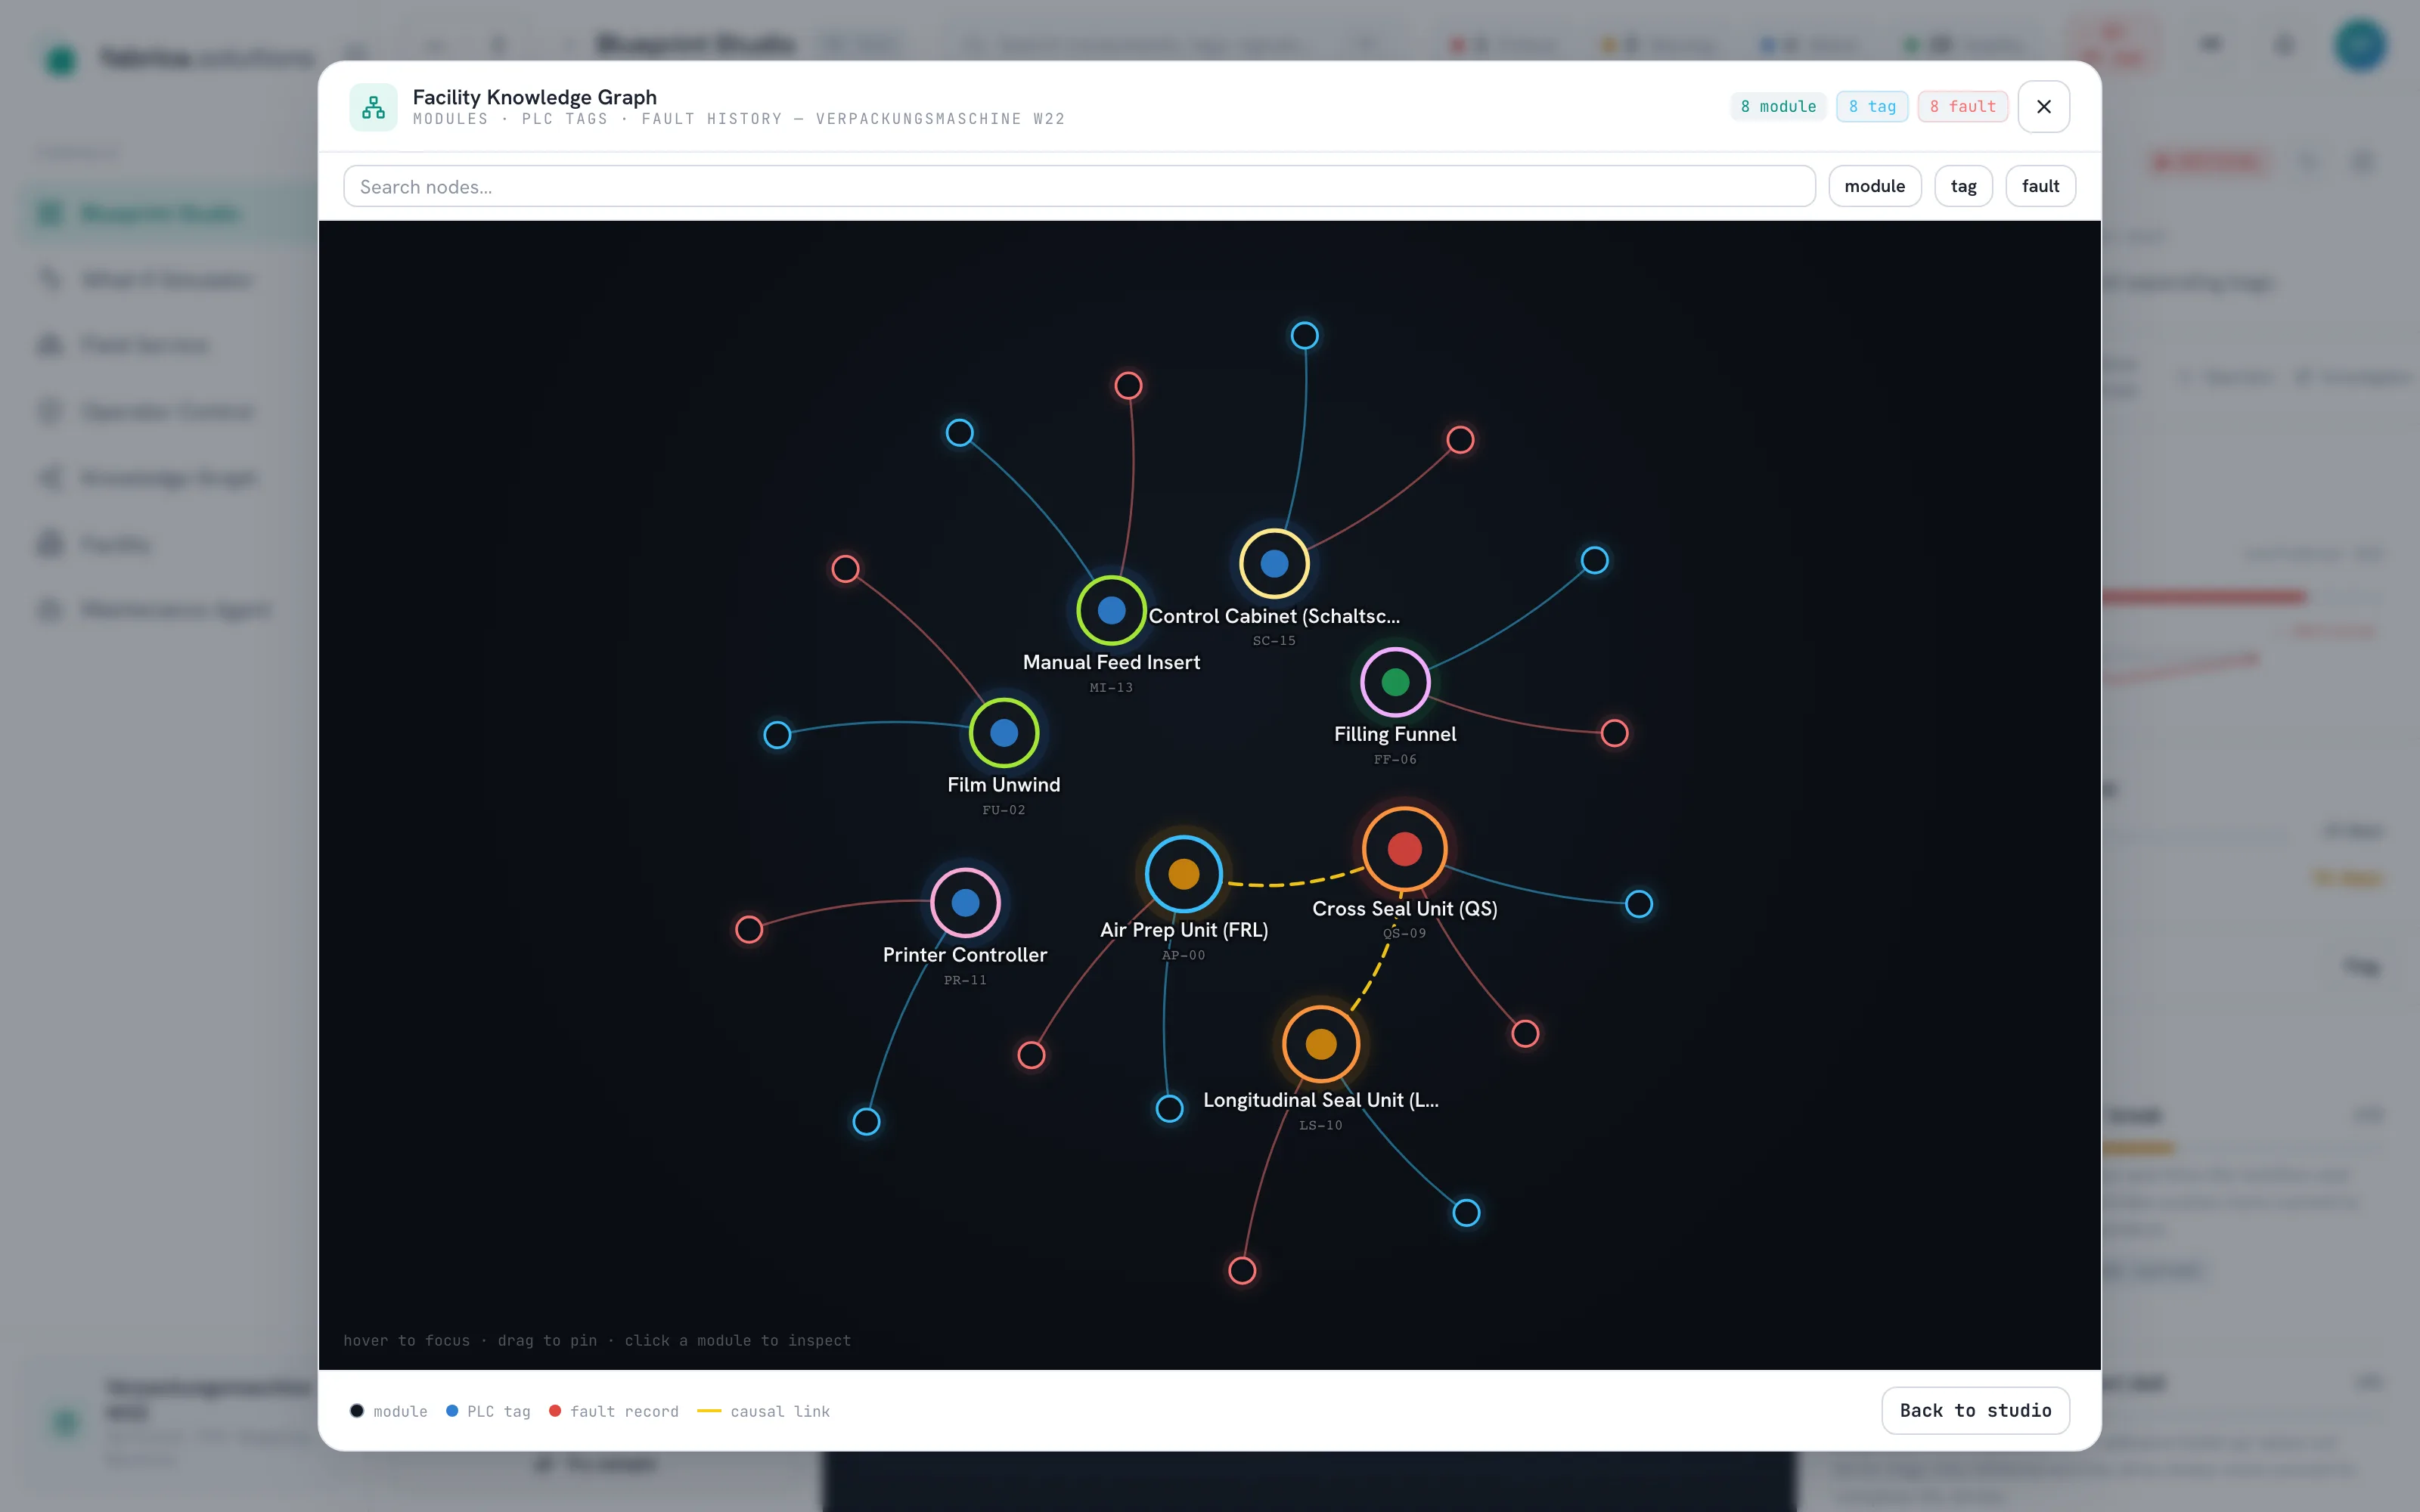This screenshot has width=2420, height=1512.
Task: Click causal link between Air Prep and Cross Seal
Action: [x=1295, y=882]
